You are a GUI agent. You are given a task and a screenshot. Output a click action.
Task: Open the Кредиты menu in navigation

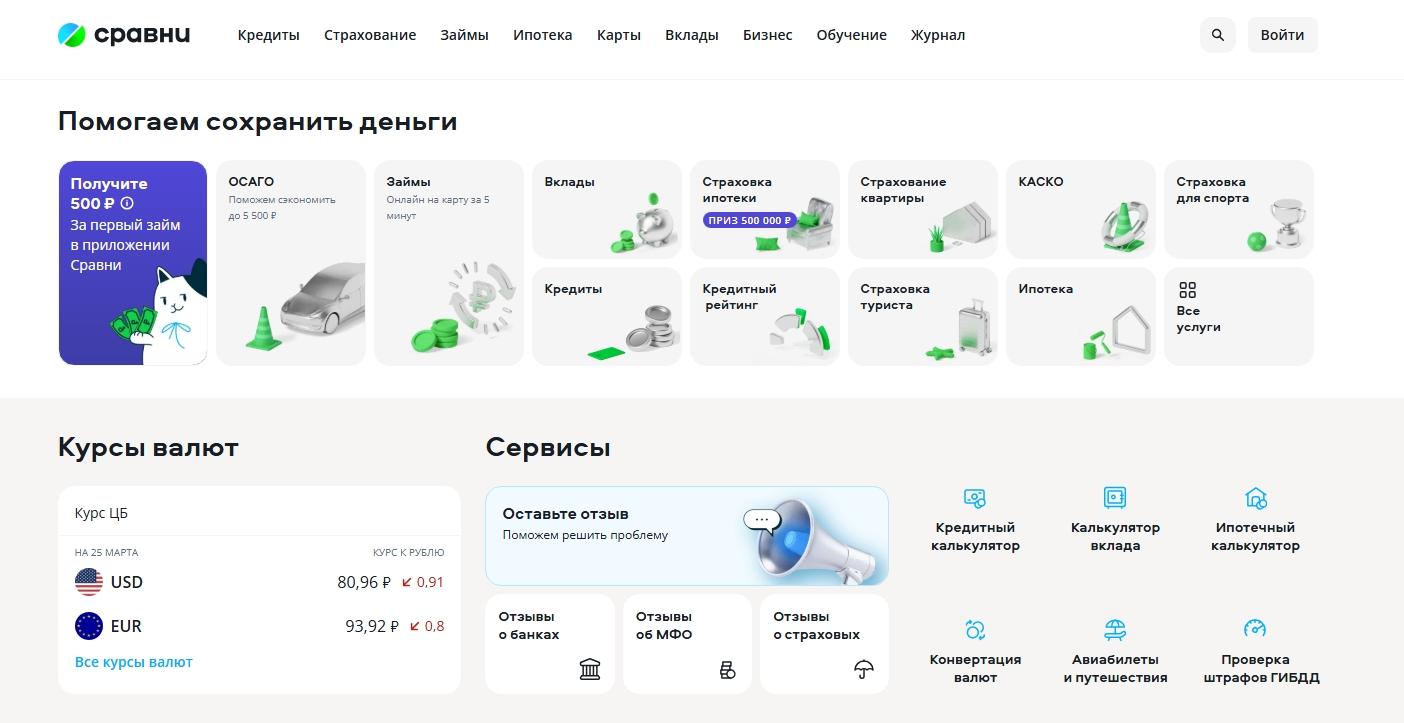[268, 35]
